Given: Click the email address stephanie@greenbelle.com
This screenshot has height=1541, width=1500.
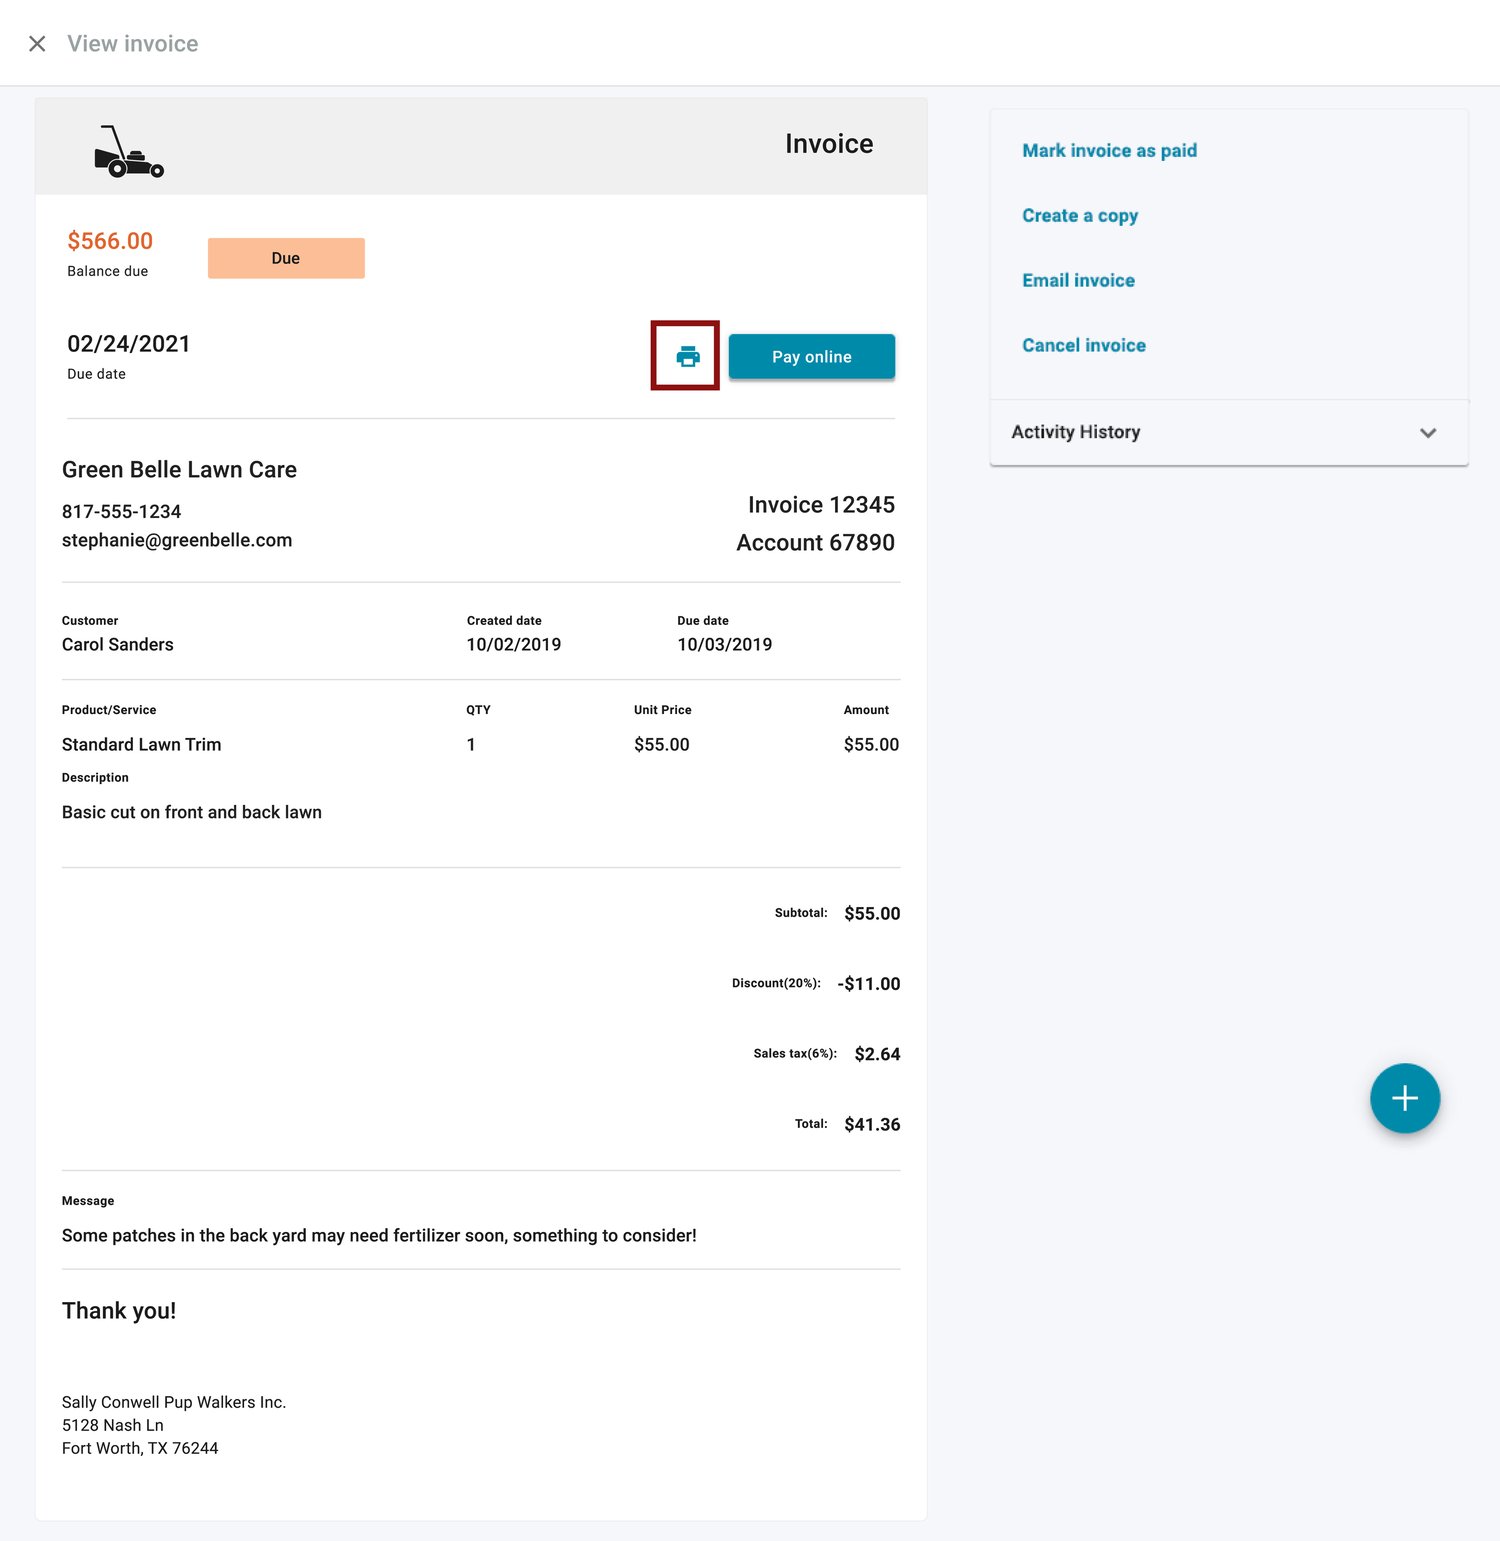Looking at the screenshot, I should point(177,540).
